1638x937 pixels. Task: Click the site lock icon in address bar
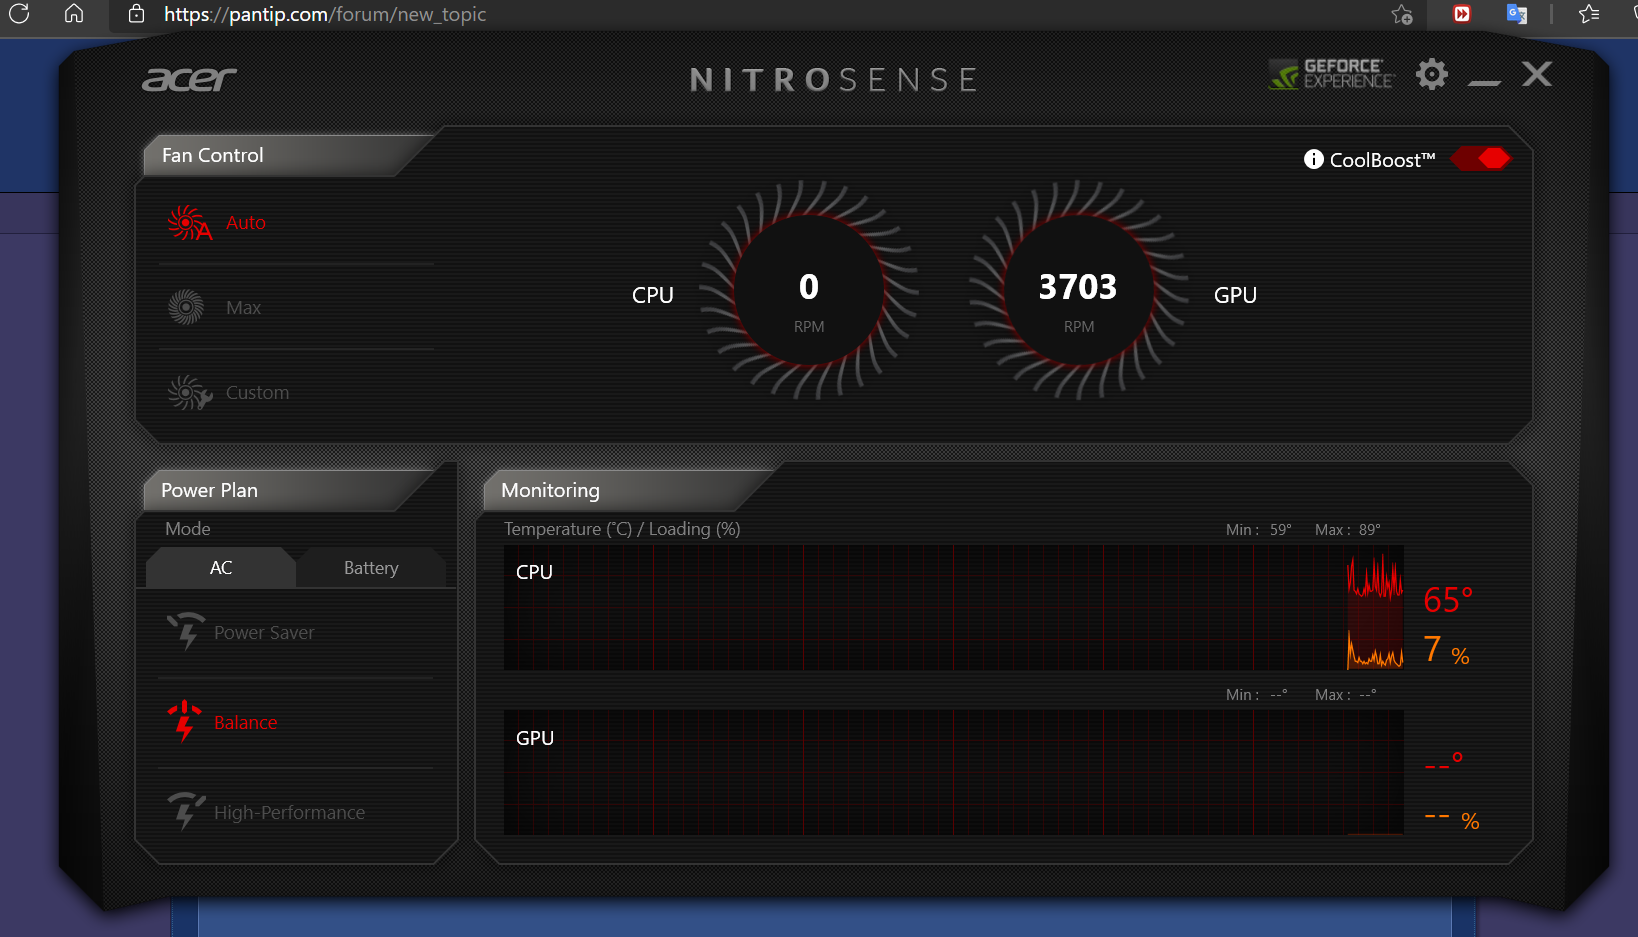tap(137, 14)
